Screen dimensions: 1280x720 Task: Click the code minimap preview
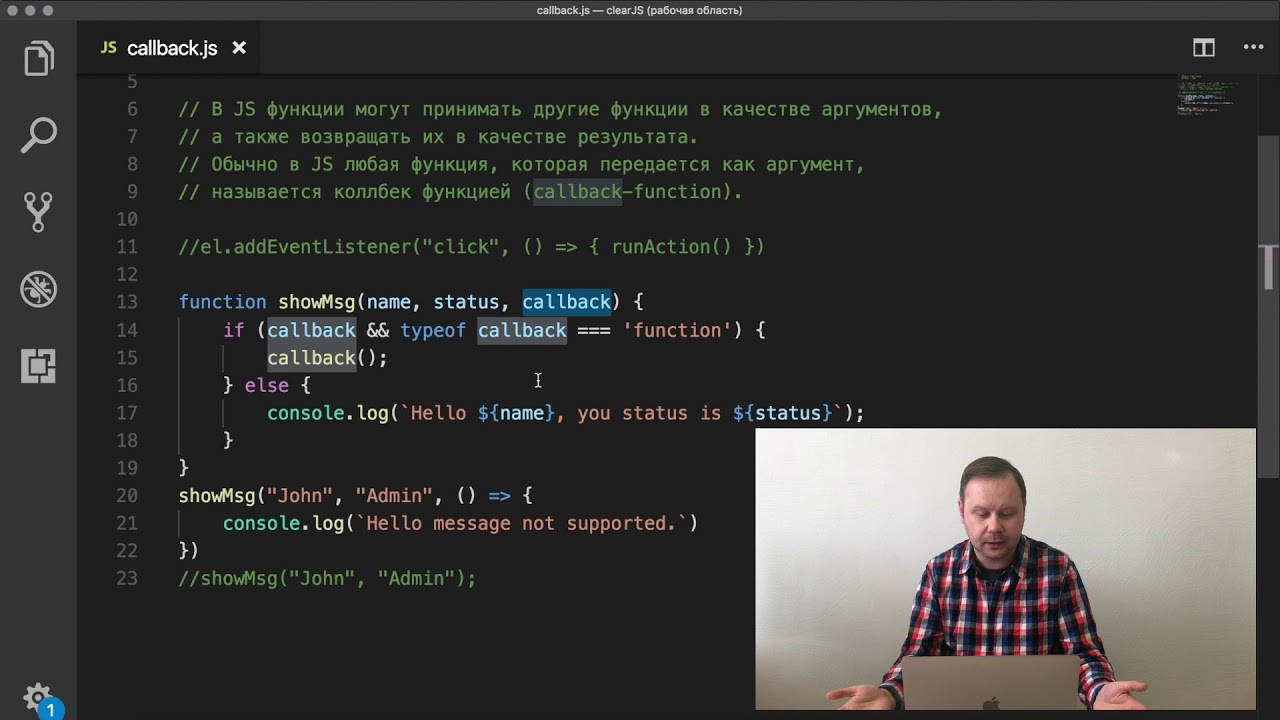tap(1208, 95)
